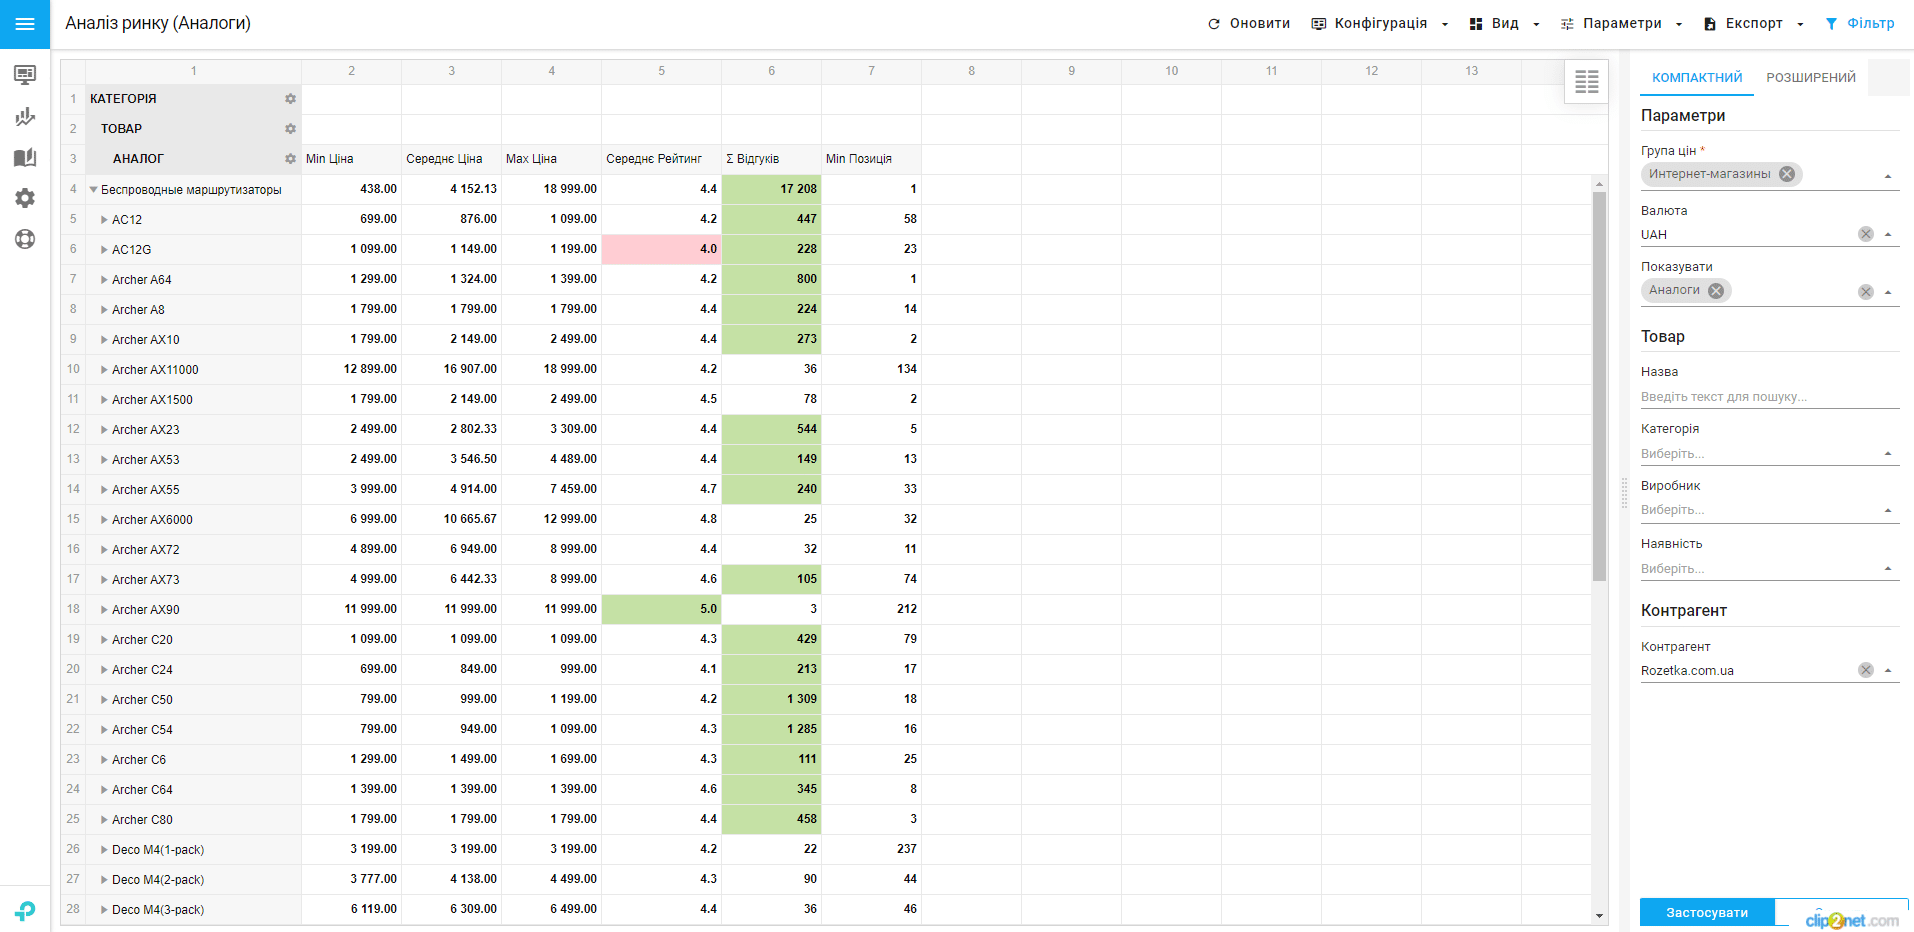
Task: Click the help lifebuoy sidebar icon
Action: tap(25, 239)
